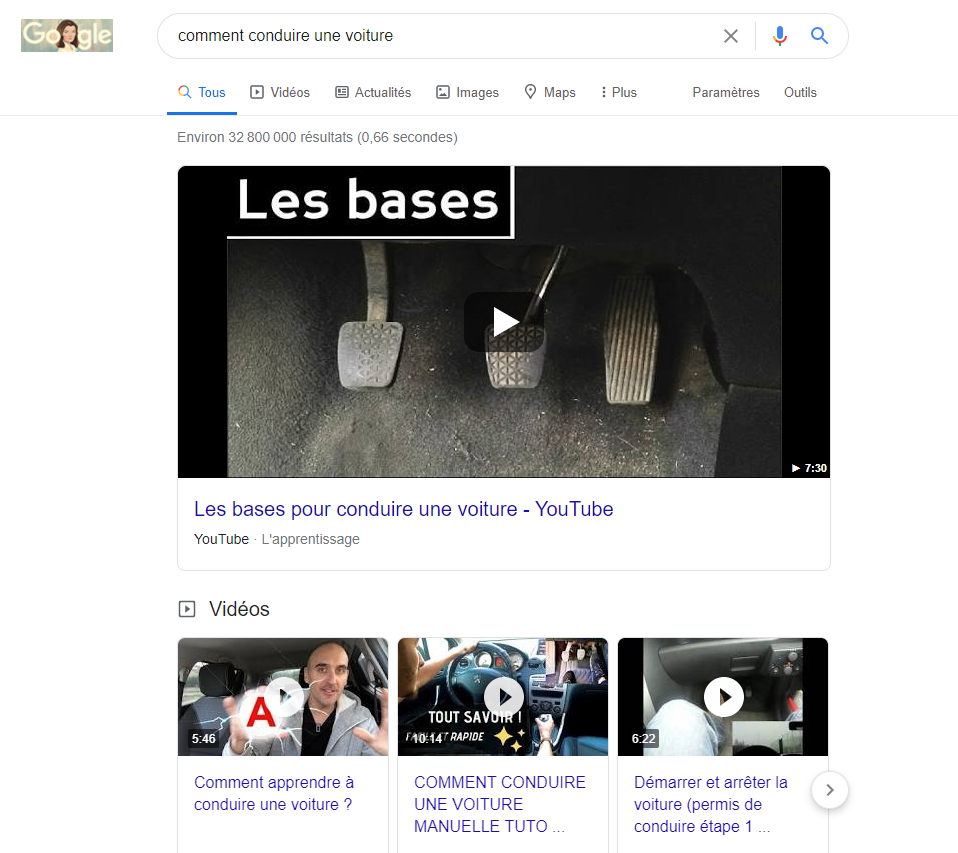Show next videos with carousel arrow
This screenshot has height=853, width=958.
(830, 790)
